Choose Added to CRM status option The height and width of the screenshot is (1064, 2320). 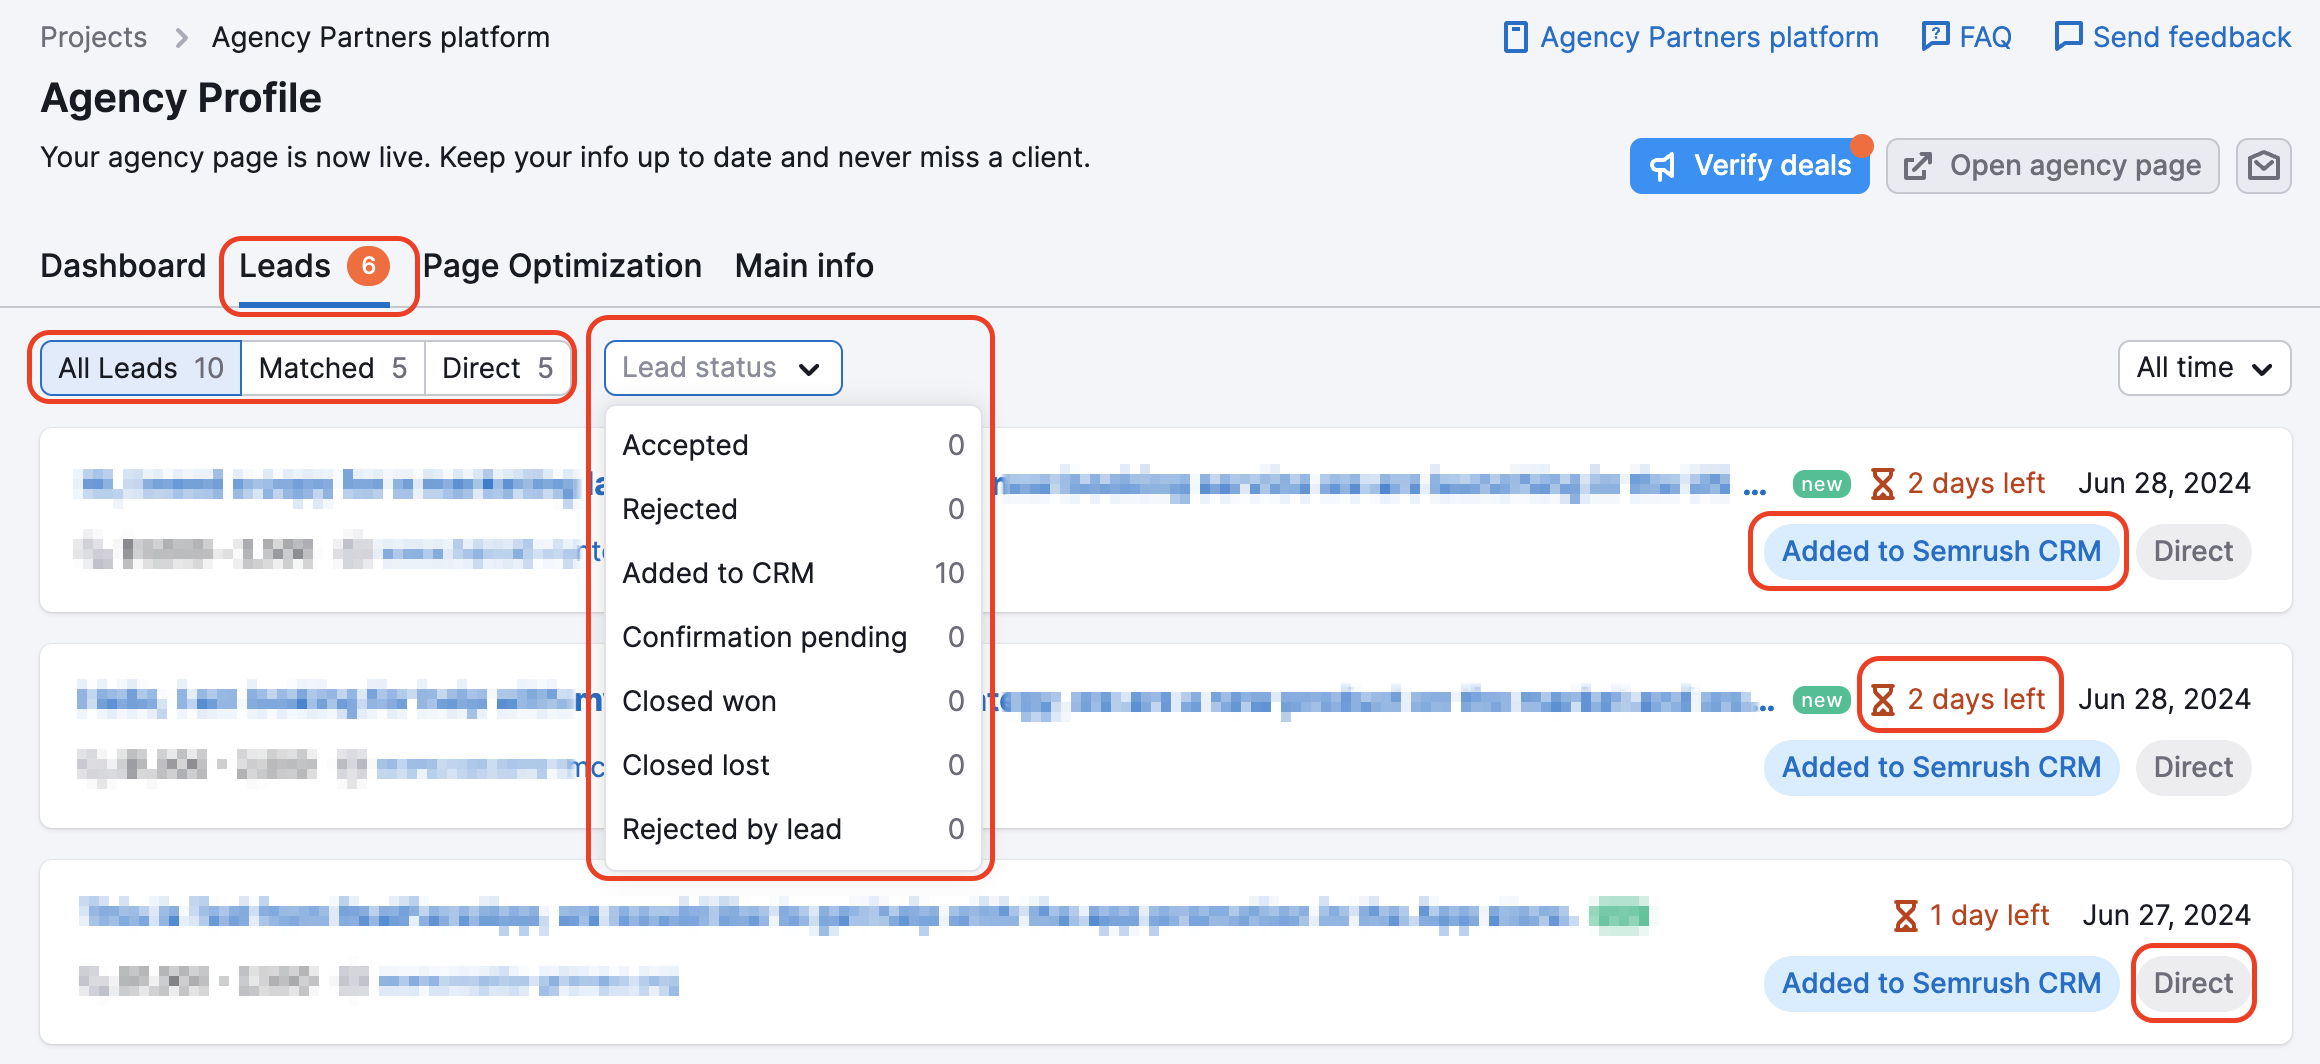click(793, 573)
